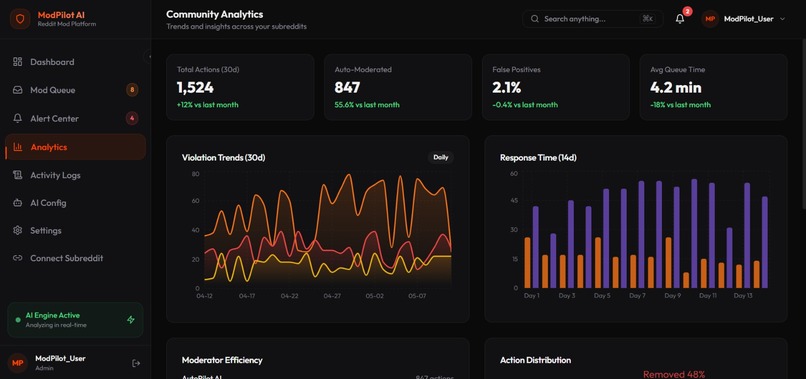Click the ModPilot AI shield logo
The height and width of the screenshot is (379, 806).
point(20,19)
